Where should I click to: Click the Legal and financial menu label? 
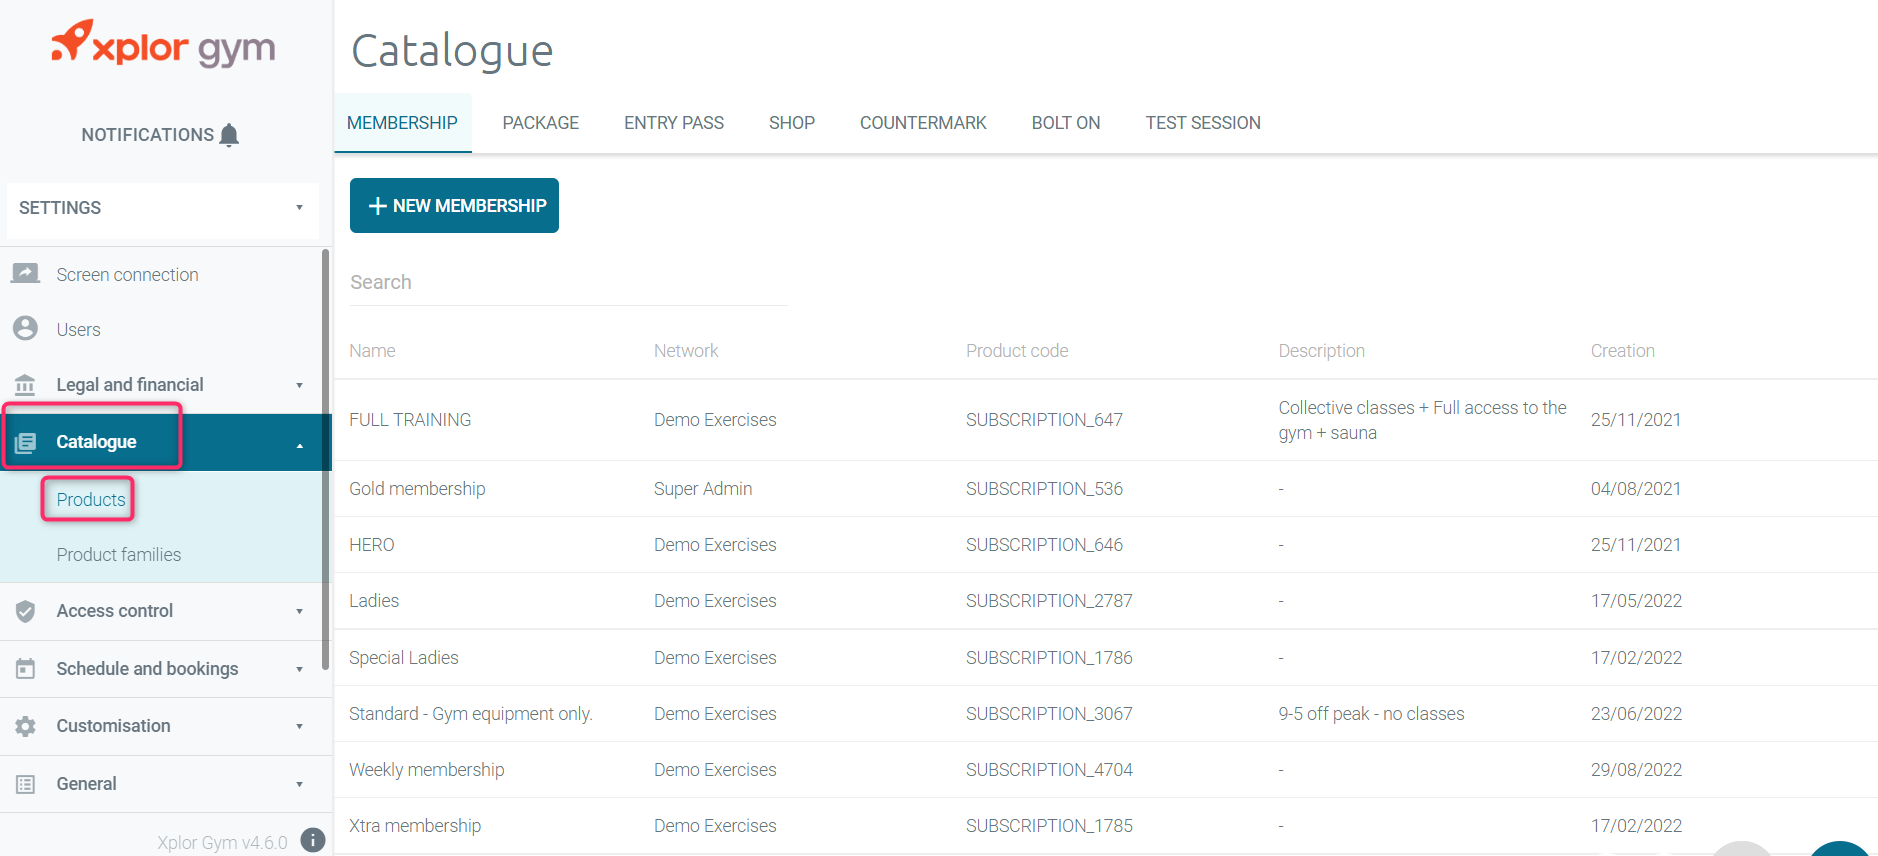[x=130, y=385]
